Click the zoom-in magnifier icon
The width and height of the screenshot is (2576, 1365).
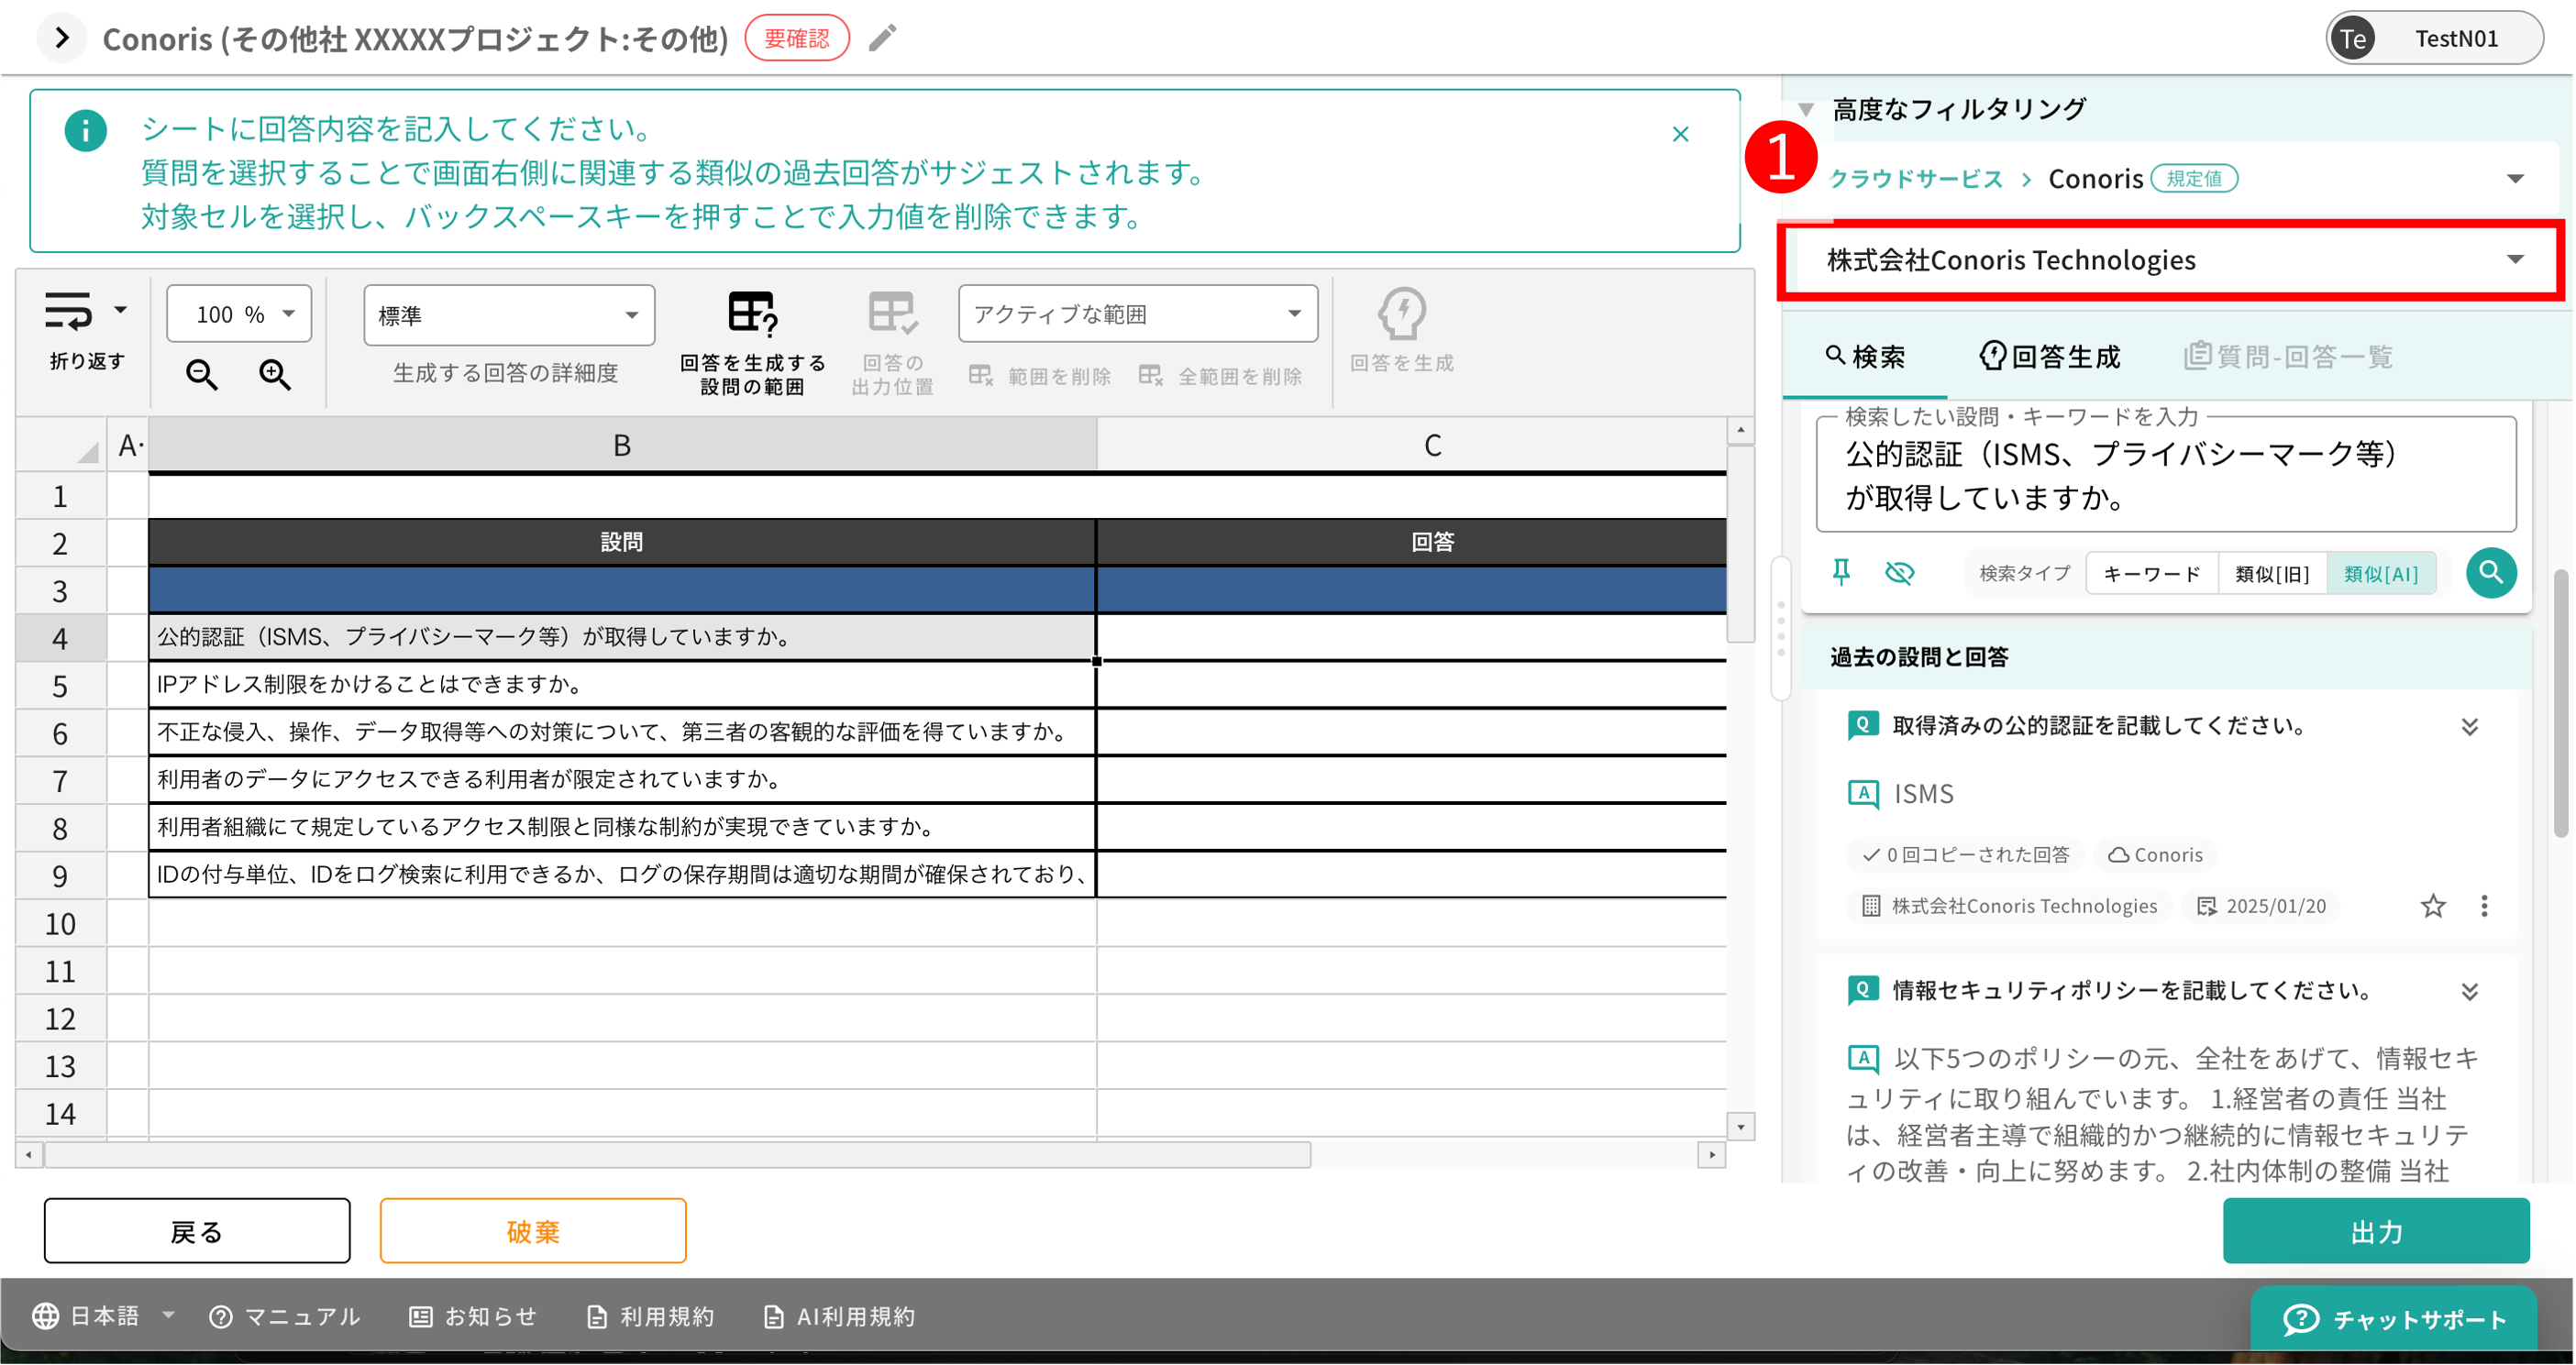[x=275, y=375]
